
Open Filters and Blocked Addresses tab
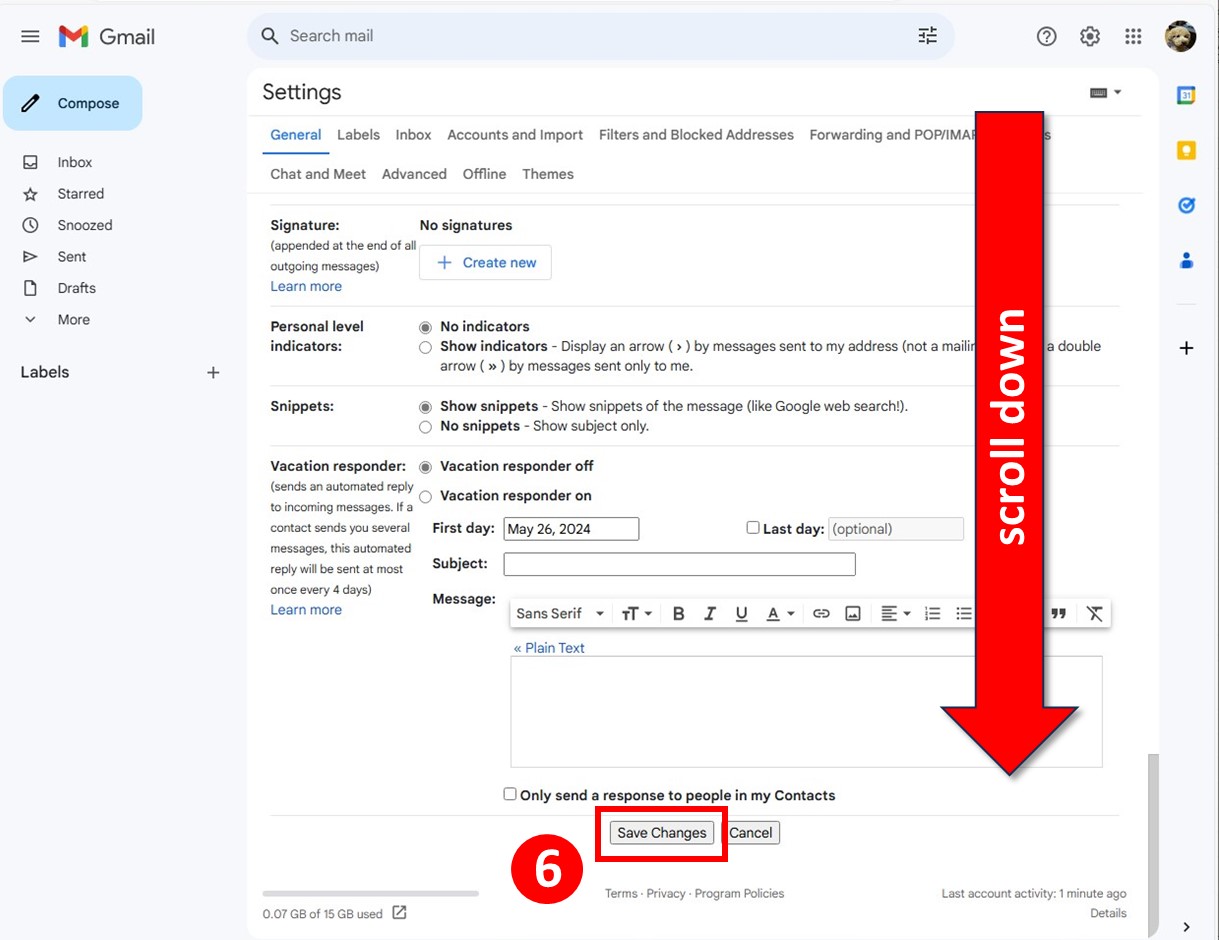point(696,135)
